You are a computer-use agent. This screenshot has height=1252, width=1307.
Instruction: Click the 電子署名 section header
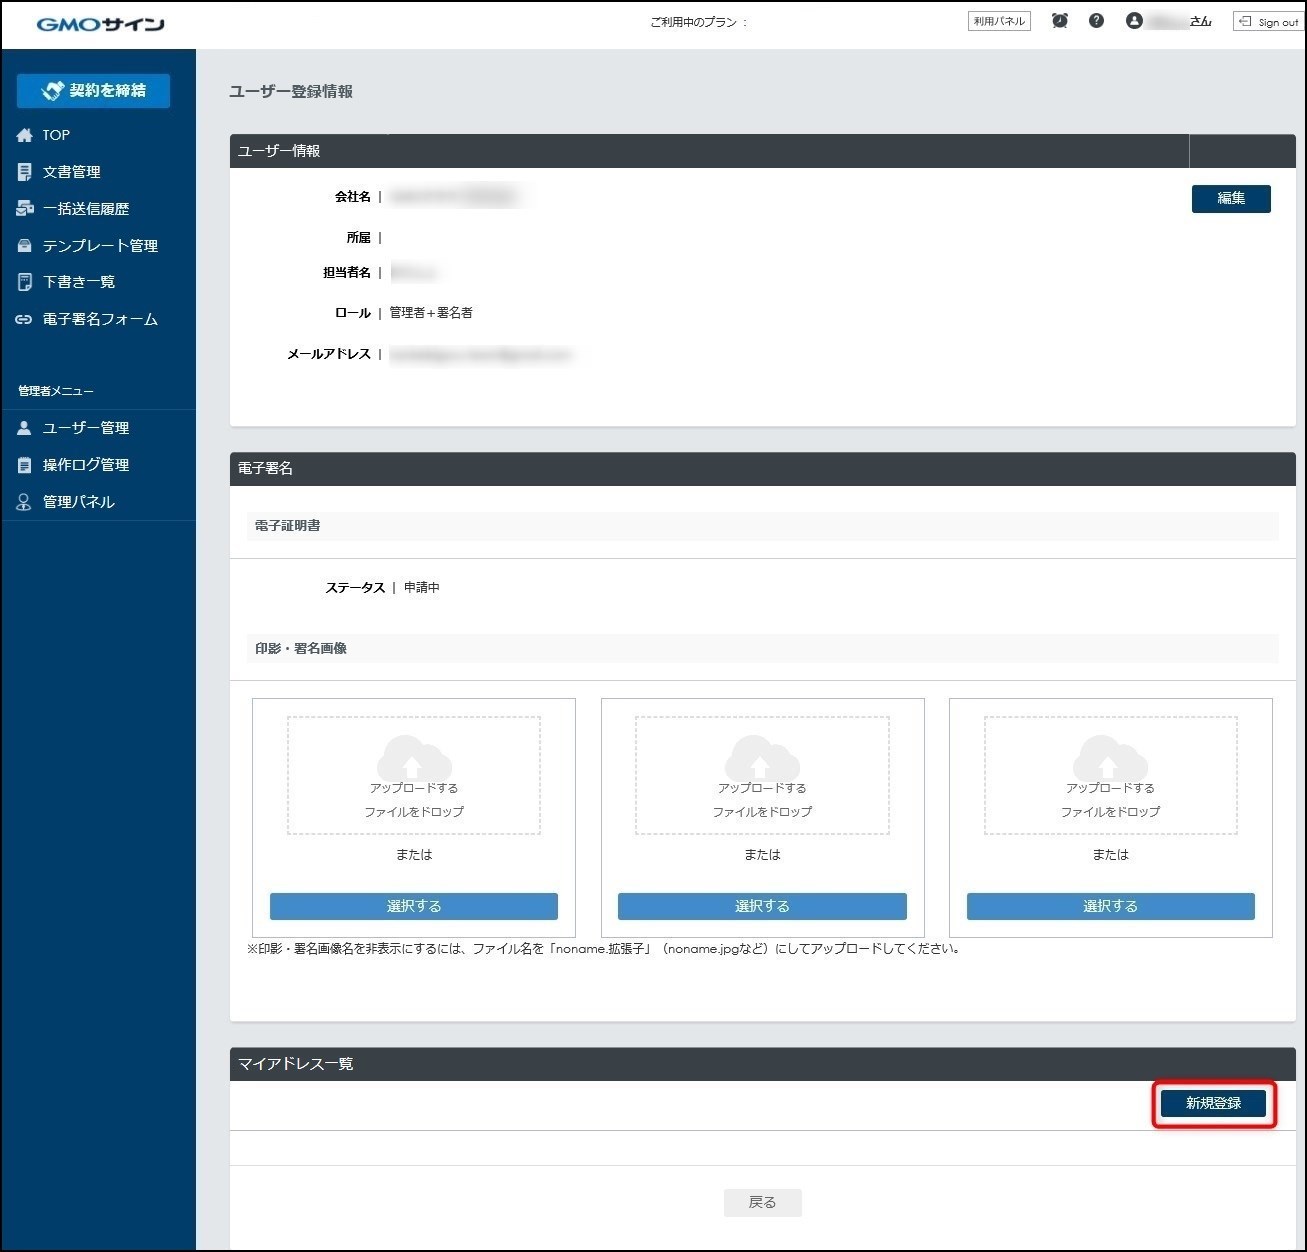coord(763,469)
